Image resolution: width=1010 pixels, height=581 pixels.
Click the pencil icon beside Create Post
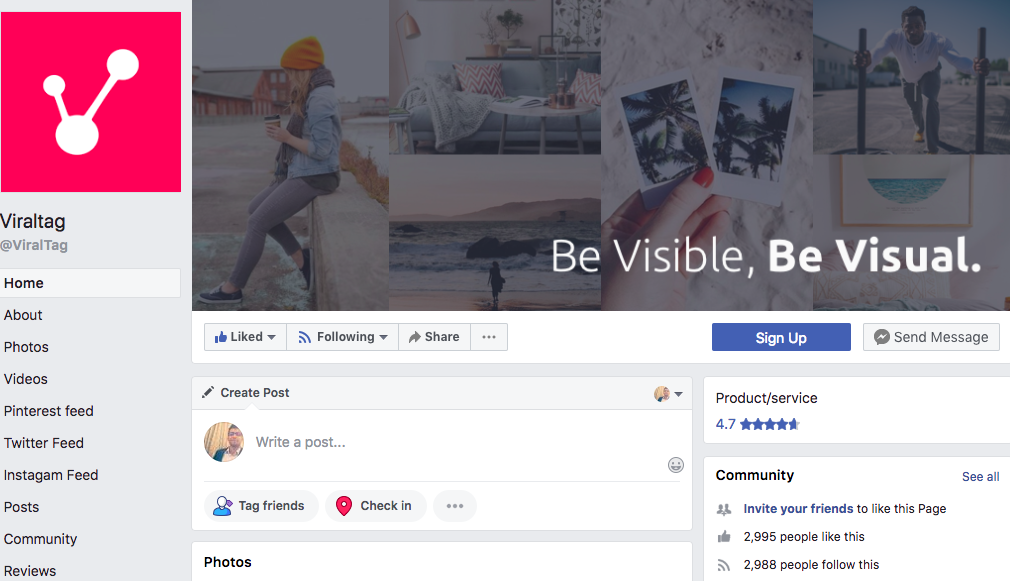click(x=208, y=393)
